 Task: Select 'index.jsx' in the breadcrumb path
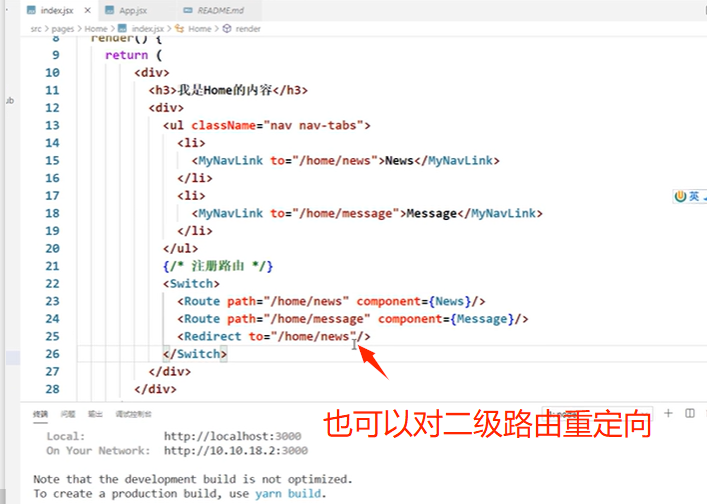coord(147,29)
